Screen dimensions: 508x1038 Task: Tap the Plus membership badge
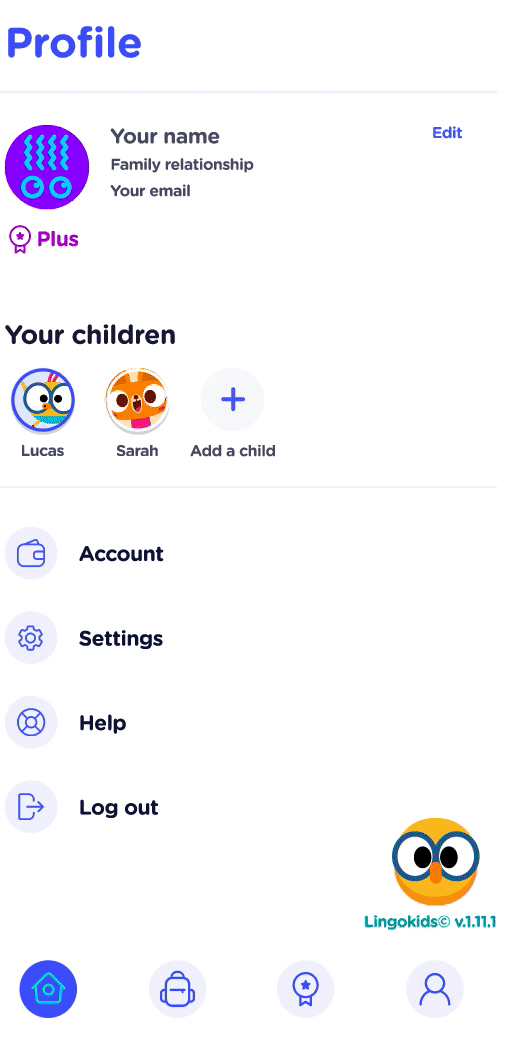click(x=44, y=239)
